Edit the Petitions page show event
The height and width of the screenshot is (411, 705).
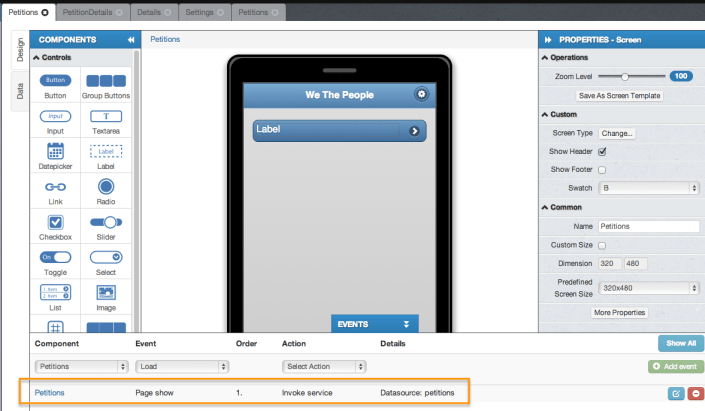pos(676,394)
